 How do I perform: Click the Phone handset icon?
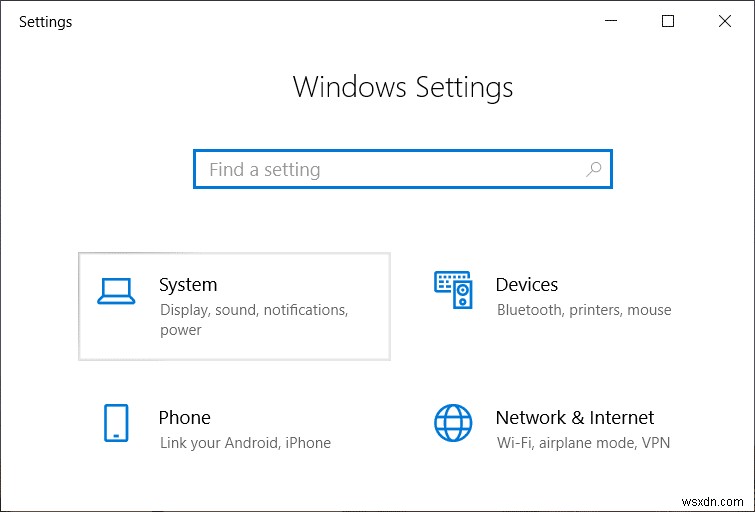coord(116,422)
